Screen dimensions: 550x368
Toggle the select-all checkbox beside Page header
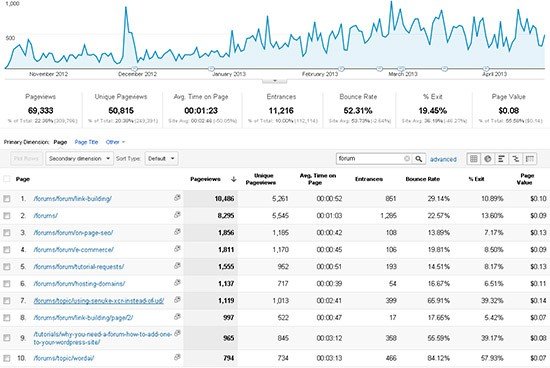(7, 179)
